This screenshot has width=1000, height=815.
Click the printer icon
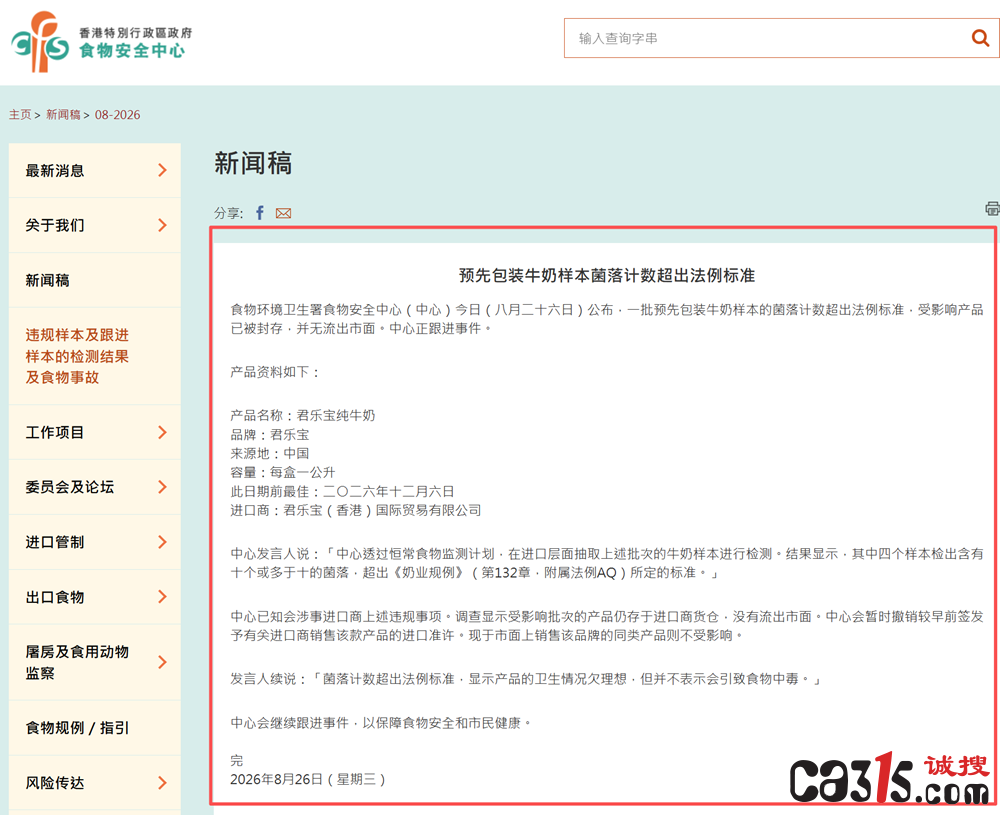pyautogui.click(x=992, y=209)
